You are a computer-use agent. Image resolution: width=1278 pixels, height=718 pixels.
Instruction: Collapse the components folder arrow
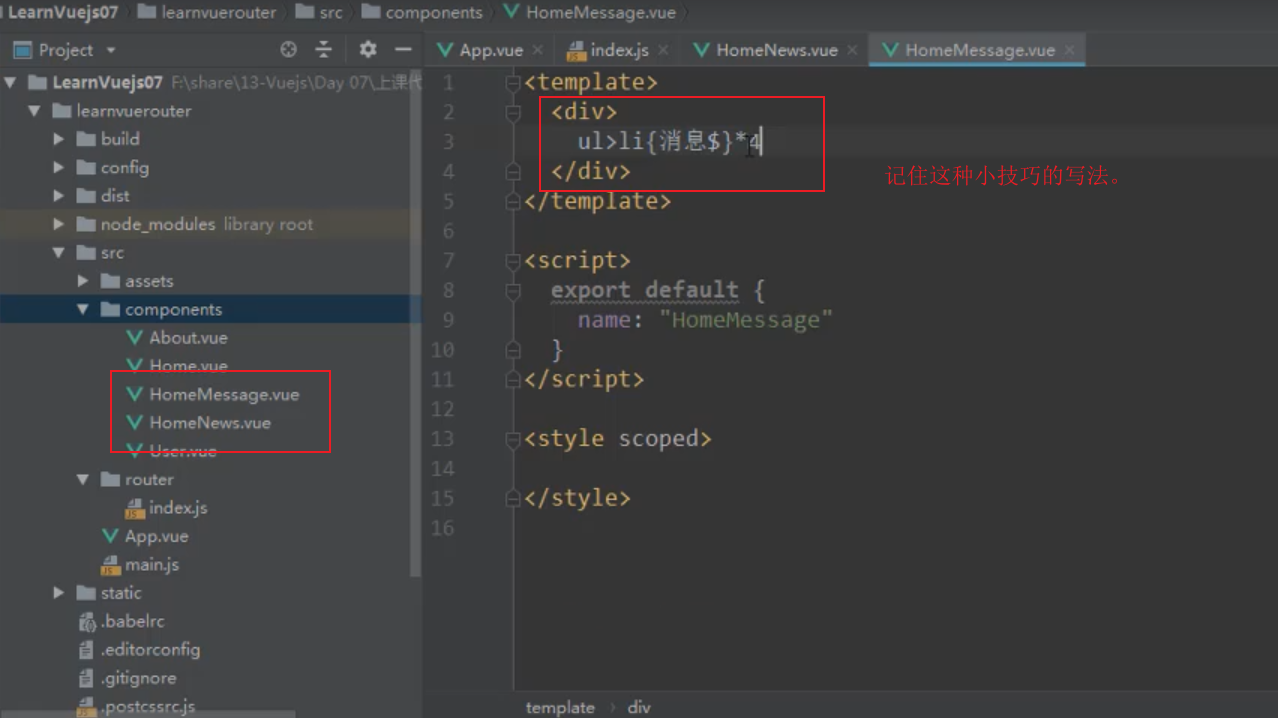[x=83, y=310]
